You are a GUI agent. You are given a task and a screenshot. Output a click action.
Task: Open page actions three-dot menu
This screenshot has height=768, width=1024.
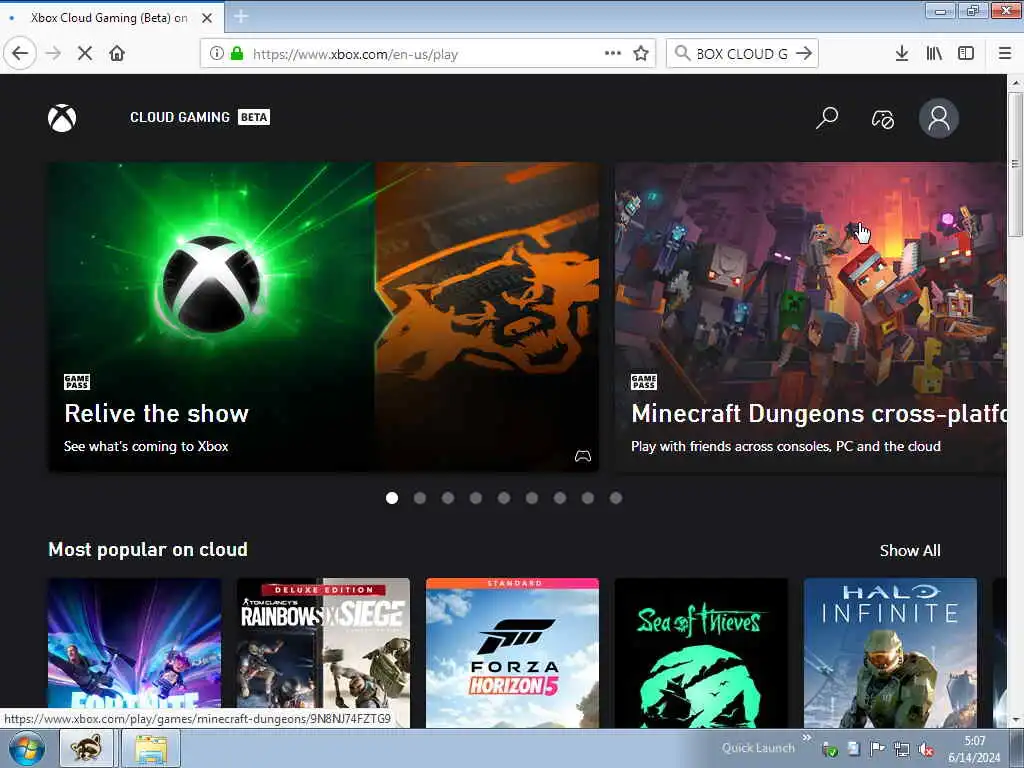pyautogui.click(x=613, y=54)
